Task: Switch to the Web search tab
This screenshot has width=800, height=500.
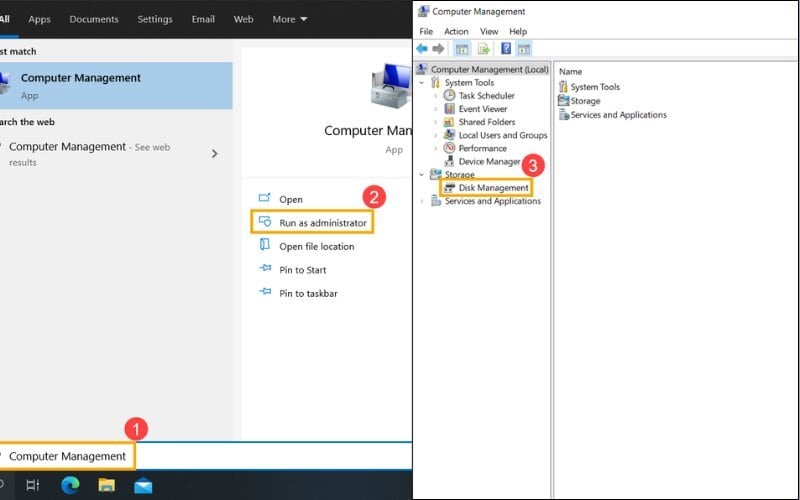Action: (x=243, y=19)
